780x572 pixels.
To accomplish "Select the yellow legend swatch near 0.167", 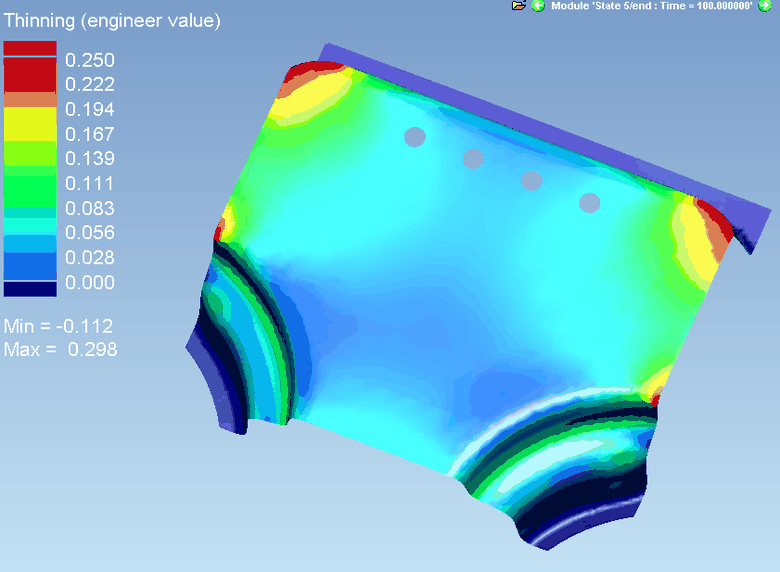I will pos(30,124).
